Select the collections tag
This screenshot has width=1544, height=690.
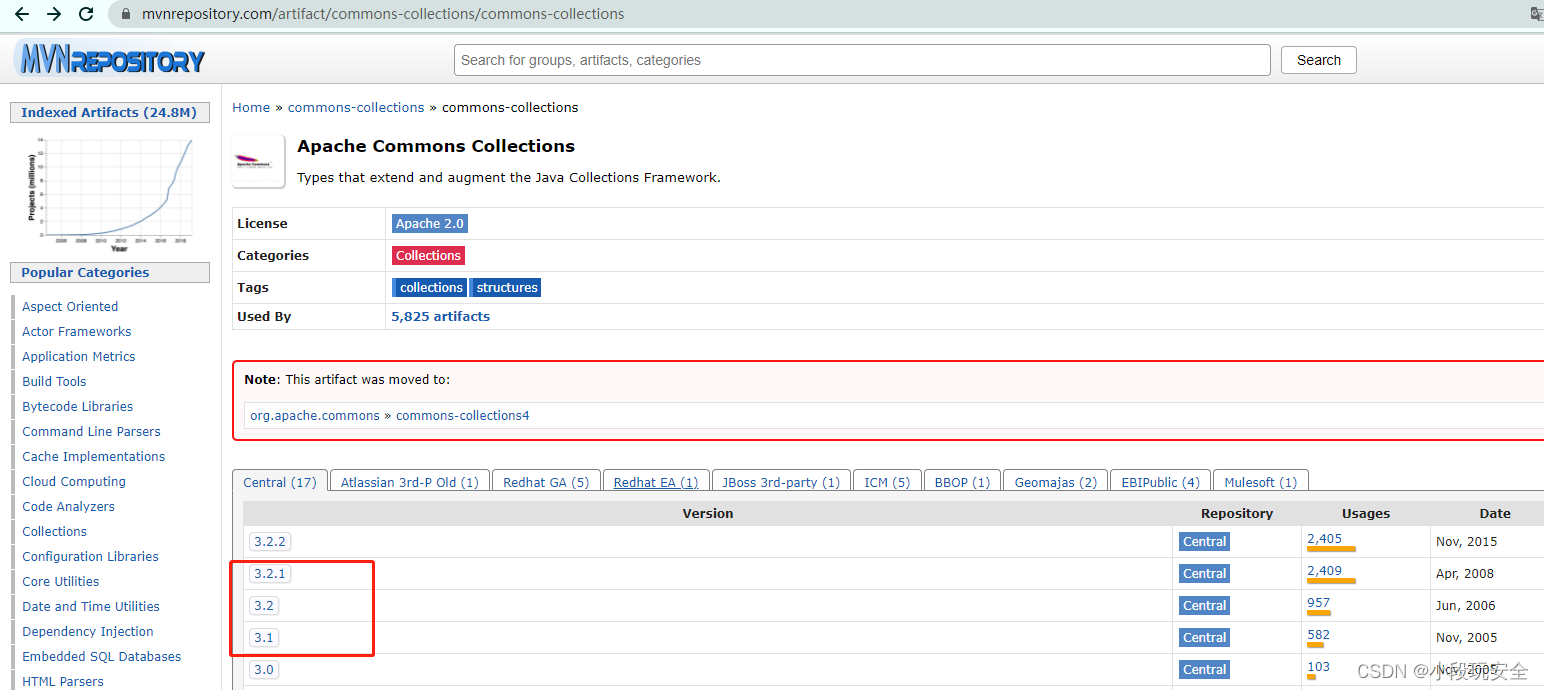430,288
